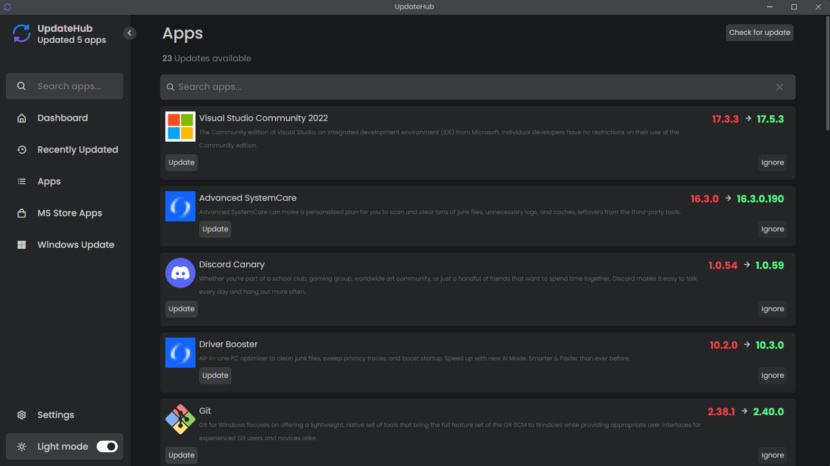The height and width of the screenshot is (466, 830).
Task: Click new version 17.5.3 for Visual Studio
Action: coord(770,119)
